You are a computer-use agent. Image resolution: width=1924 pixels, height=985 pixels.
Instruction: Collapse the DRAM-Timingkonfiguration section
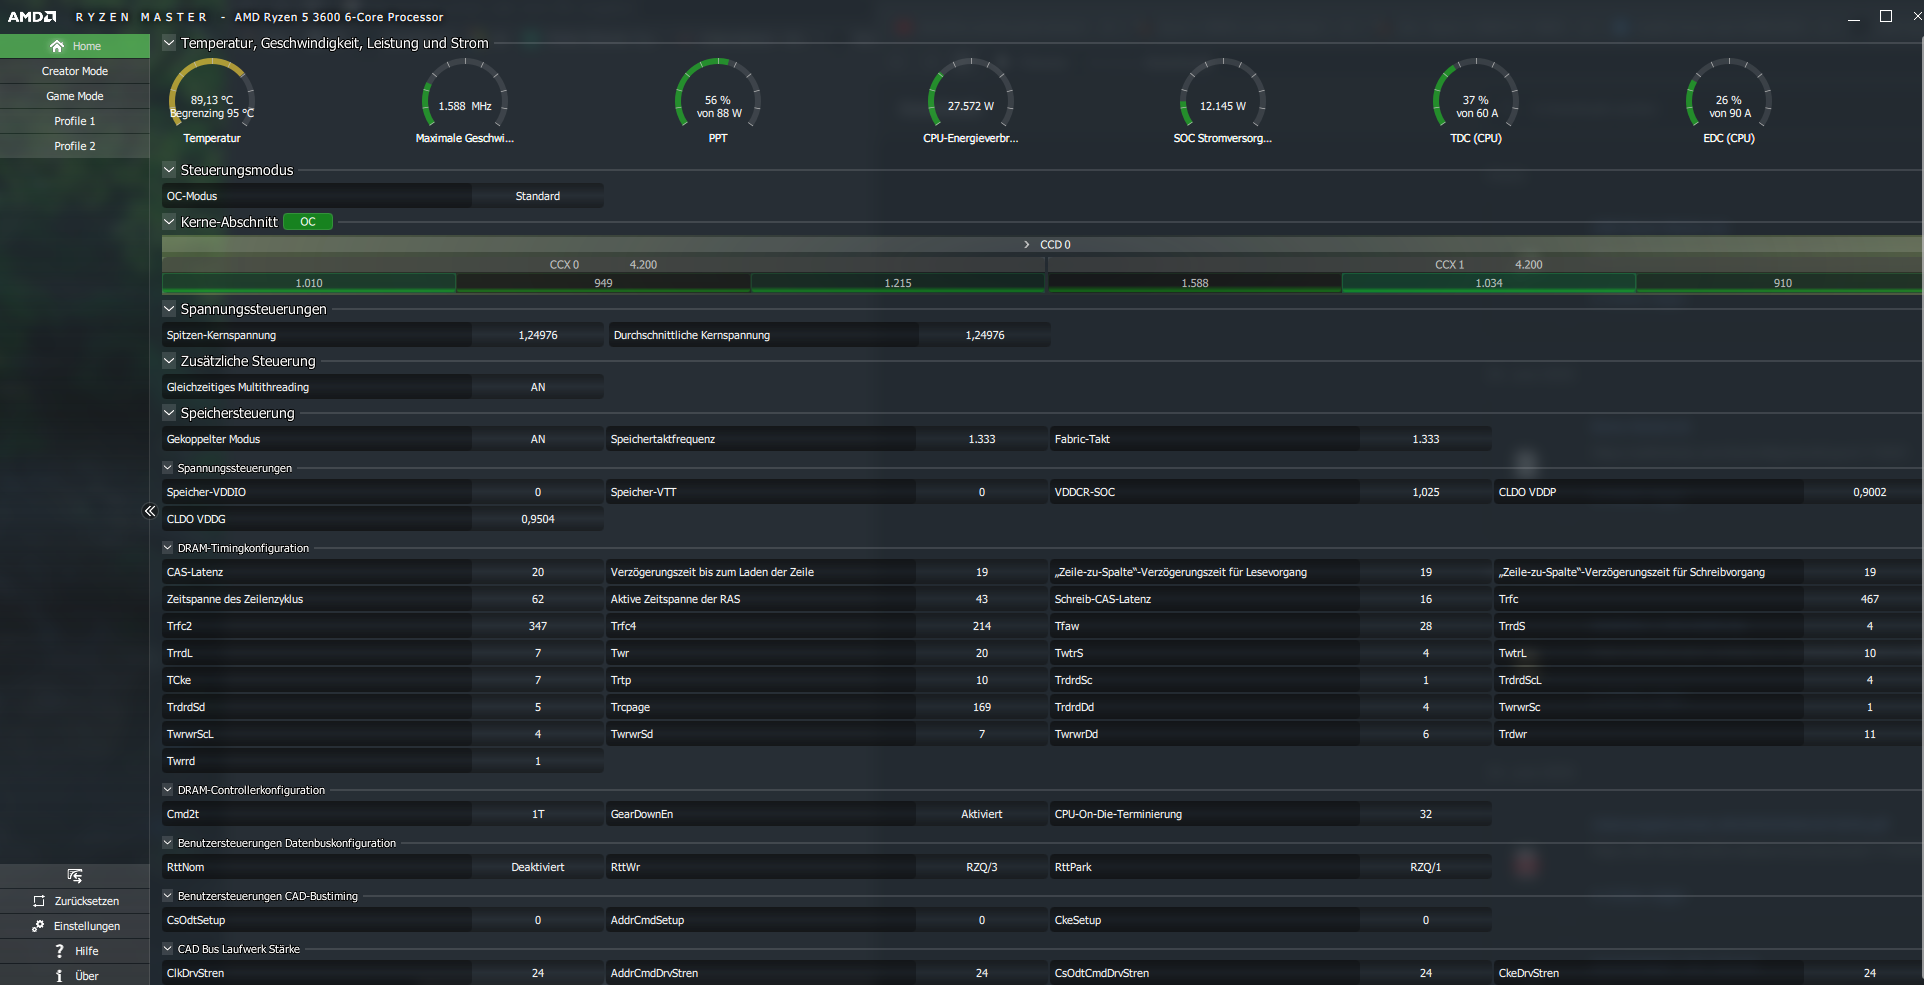[x=168, y=548]
